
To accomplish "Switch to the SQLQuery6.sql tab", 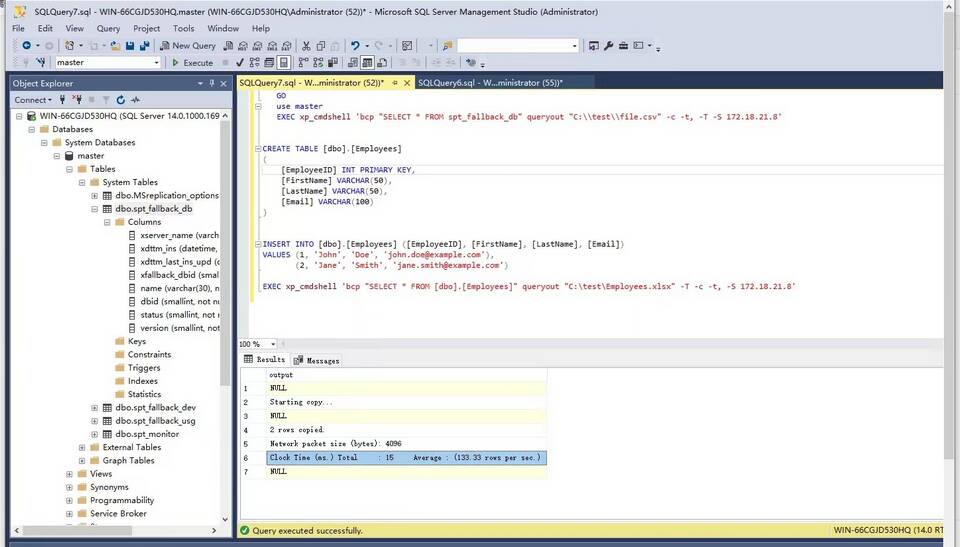I will click(x=488, y=83).
